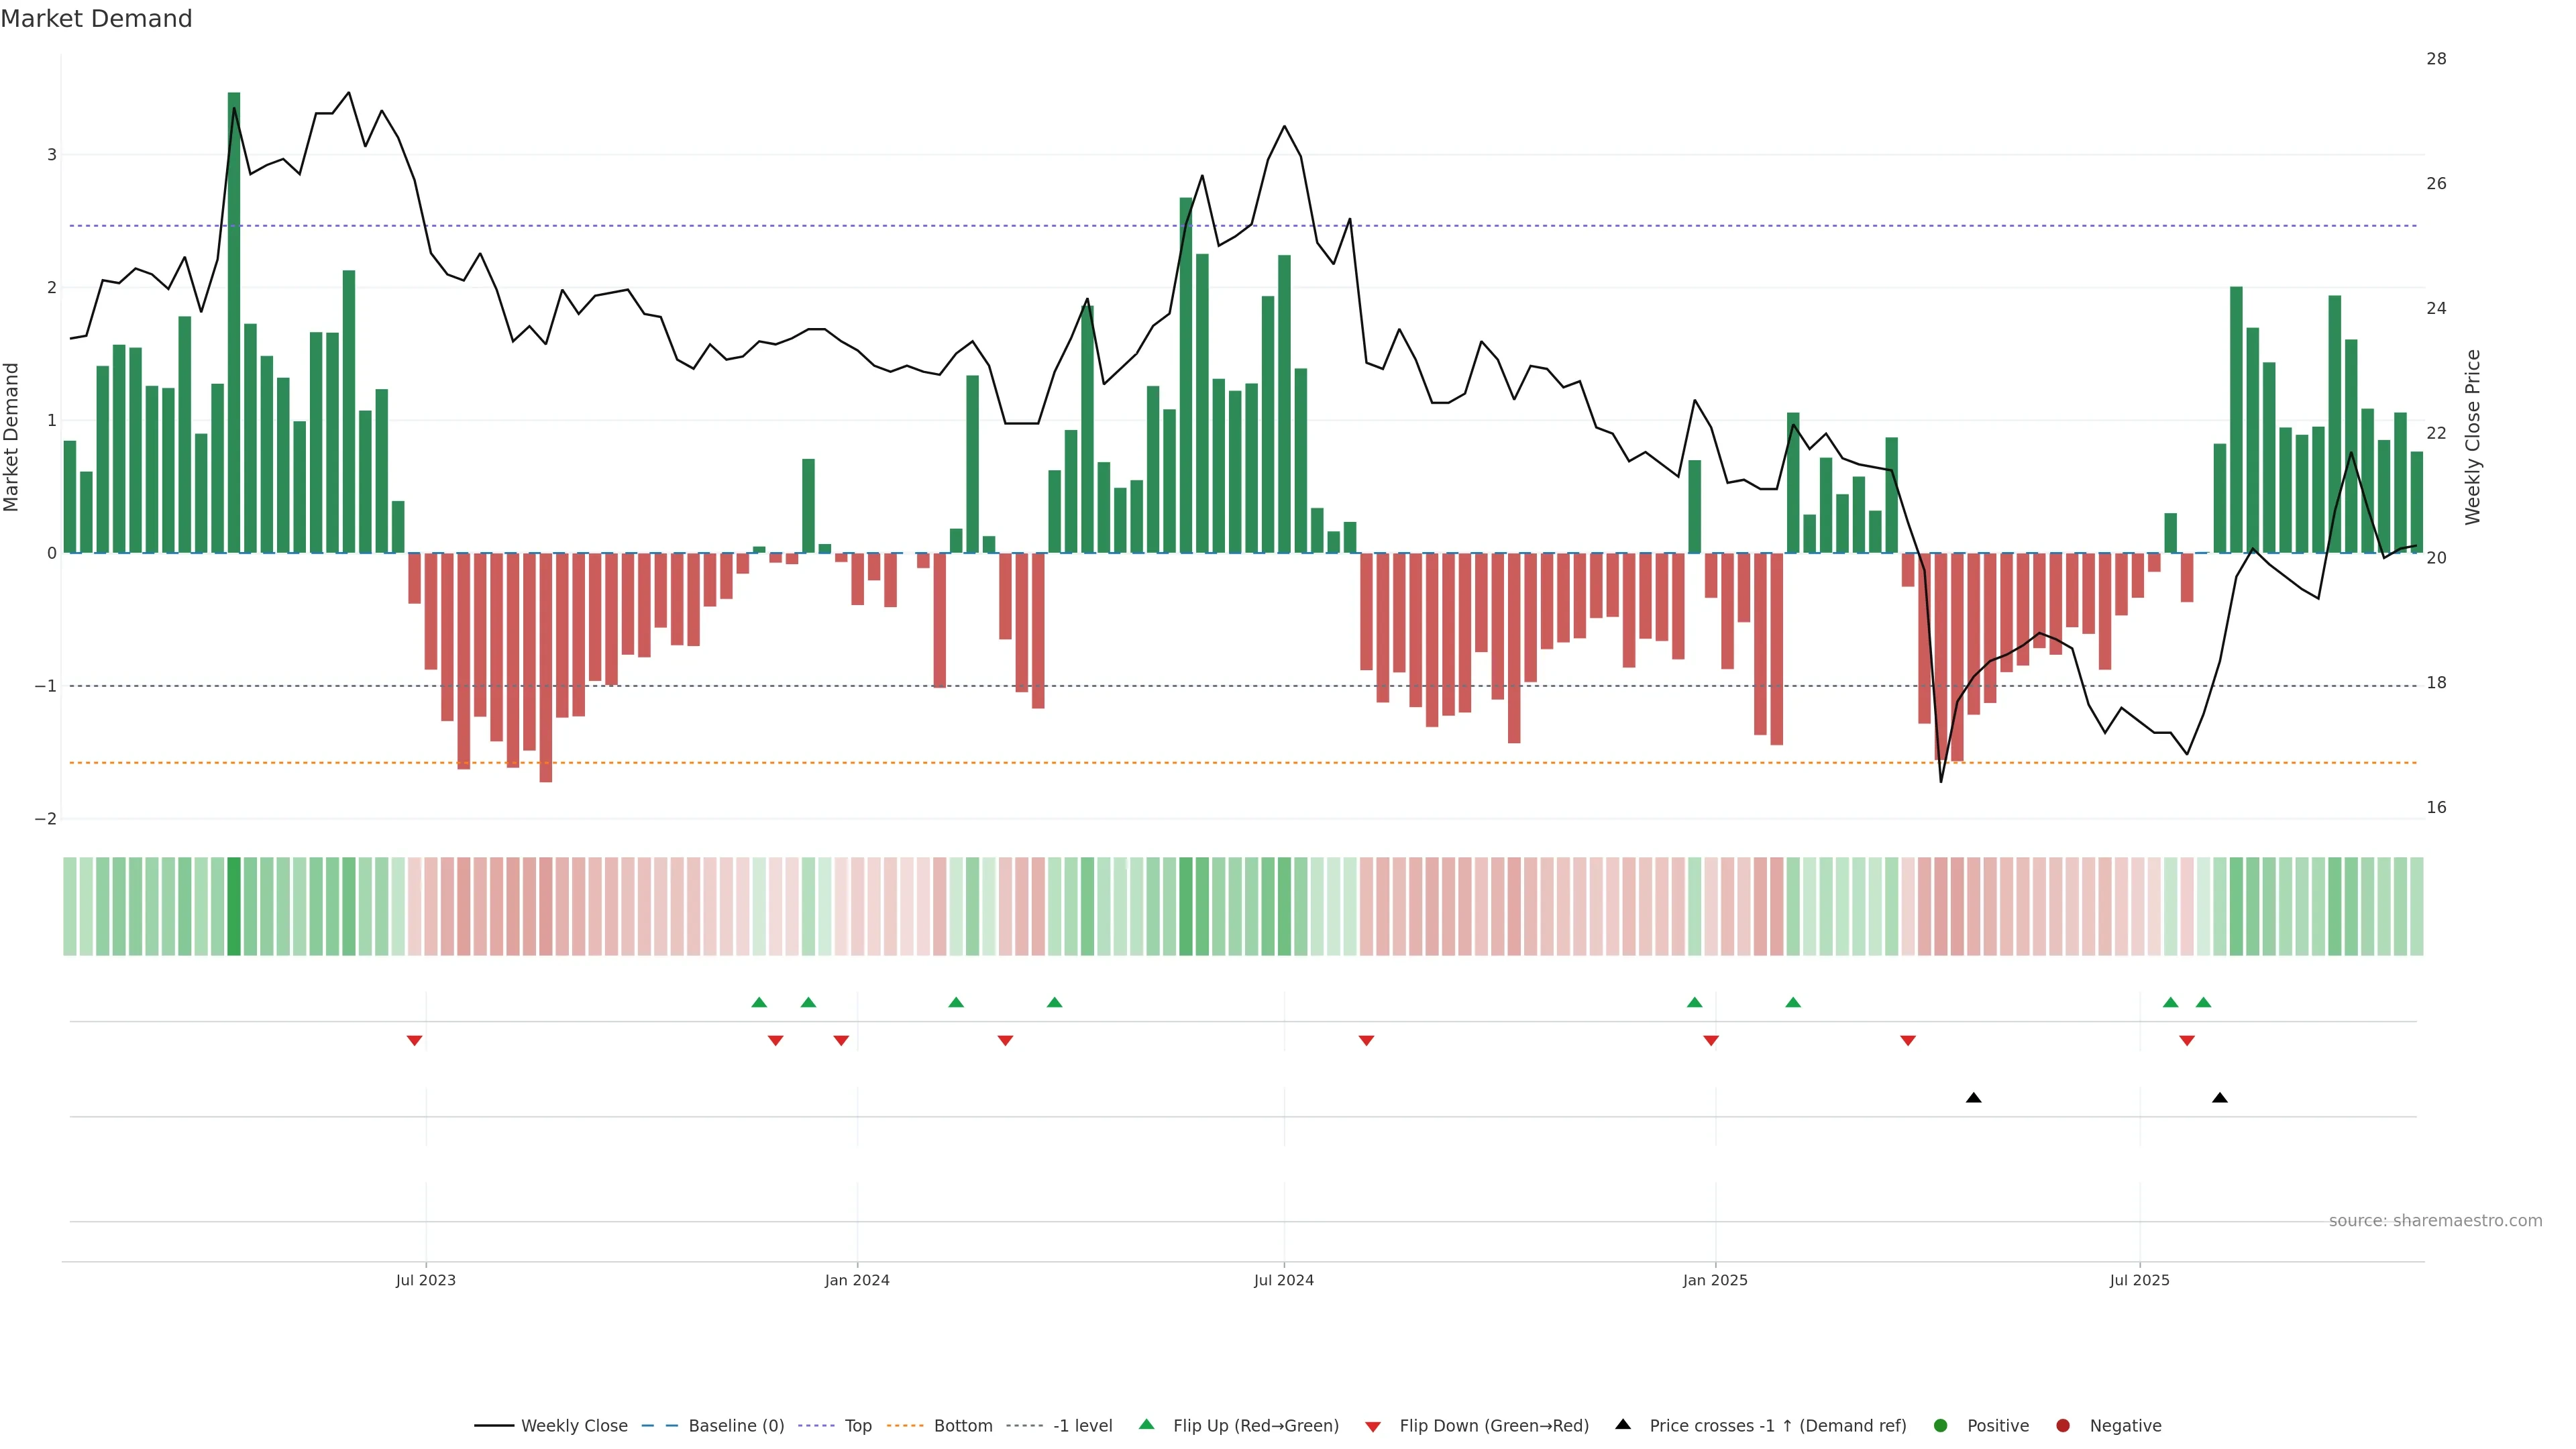Click the first green Flip Up triangle marker
This screenshot has width=2576, height=1449.
759,1002
